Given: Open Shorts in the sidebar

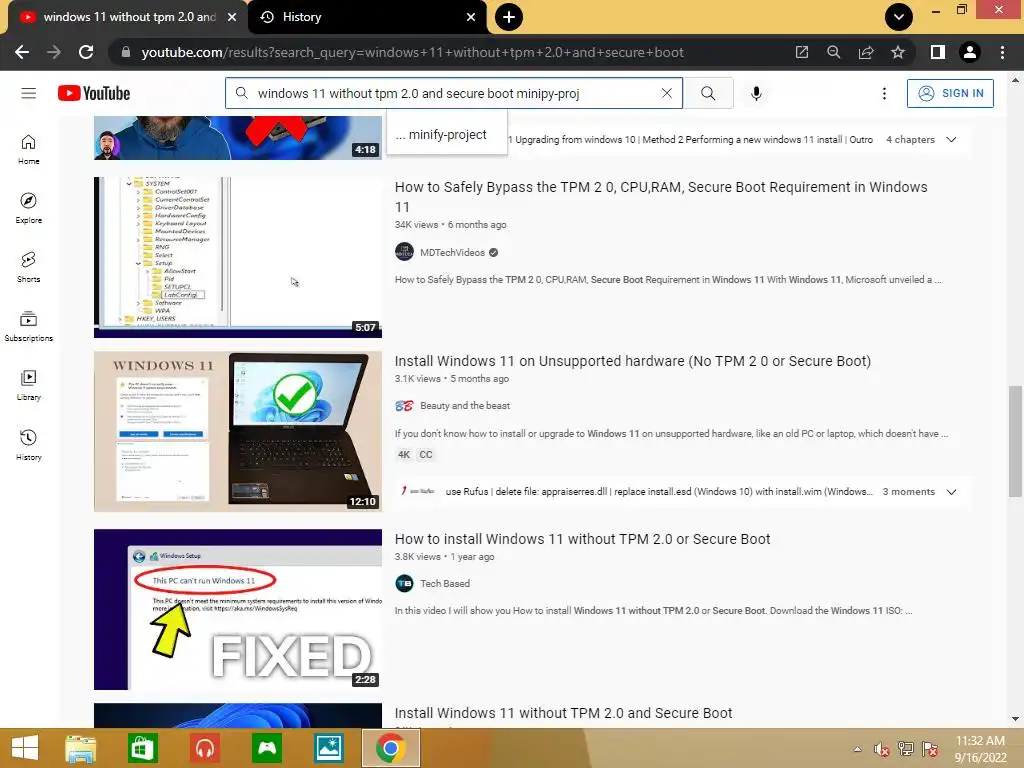Looking at the screenshot, I should click(x=28, y=267).
